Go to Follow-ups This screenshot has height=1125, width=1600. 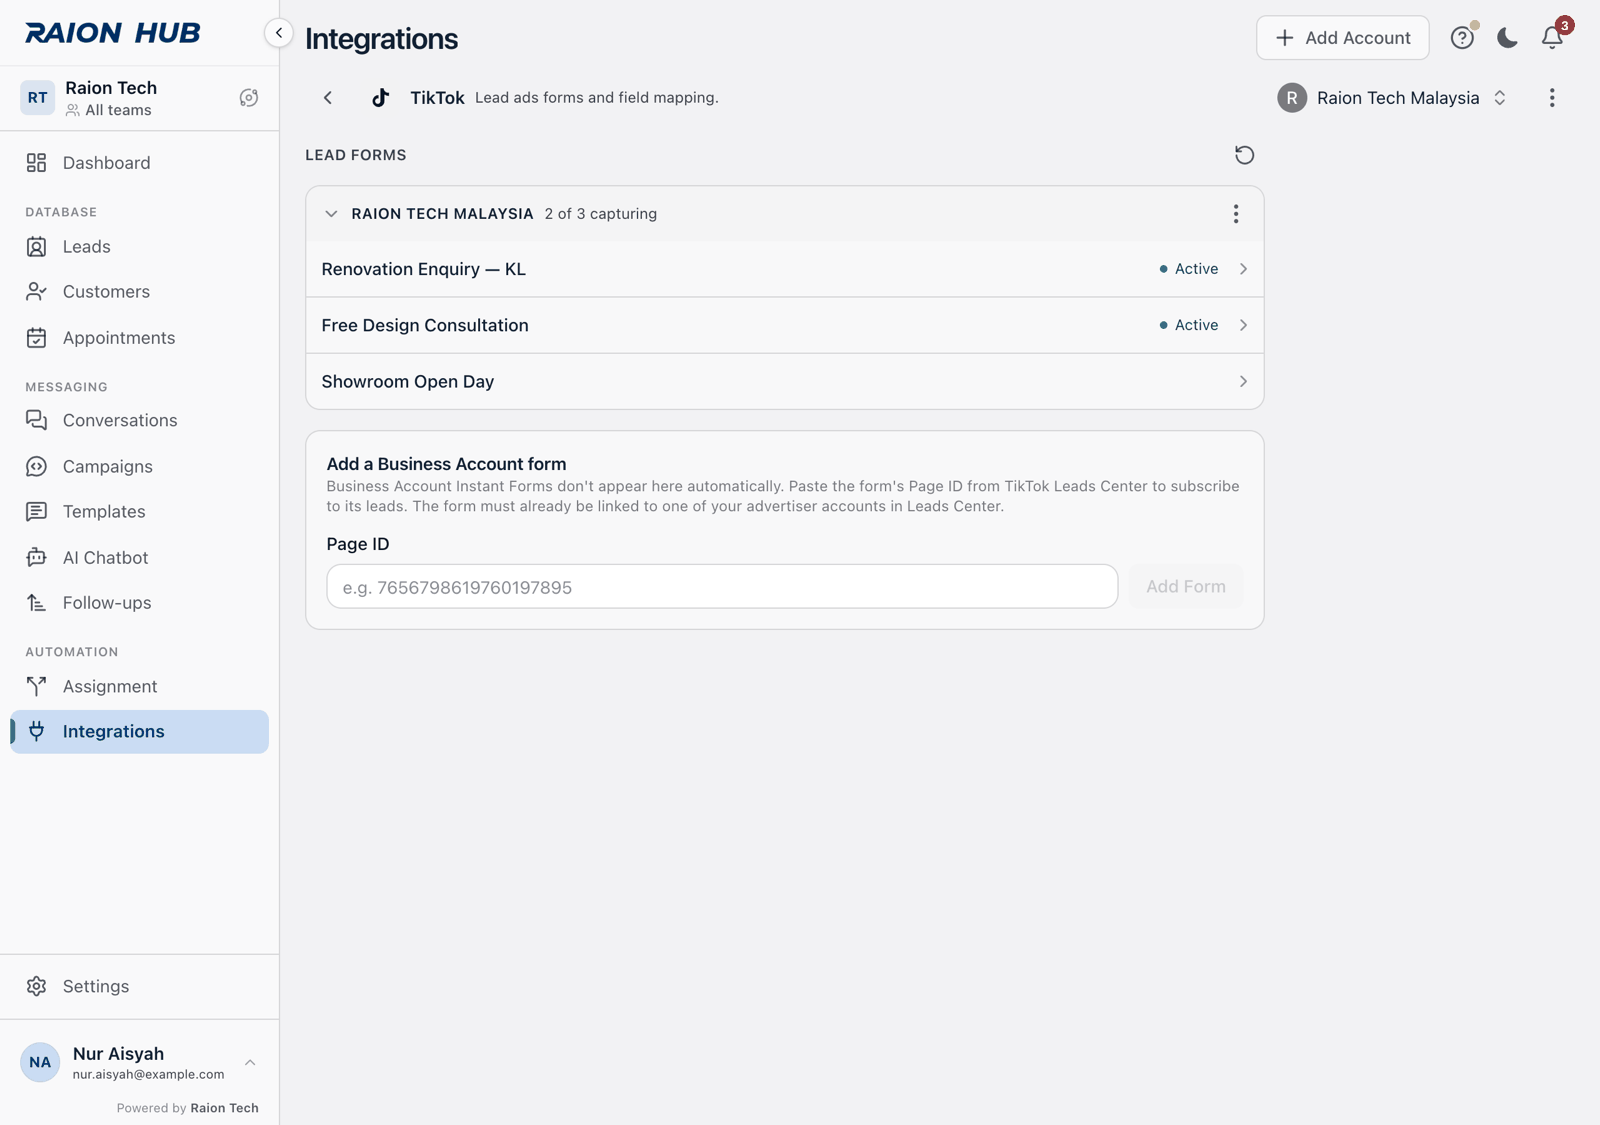point(139,603)
